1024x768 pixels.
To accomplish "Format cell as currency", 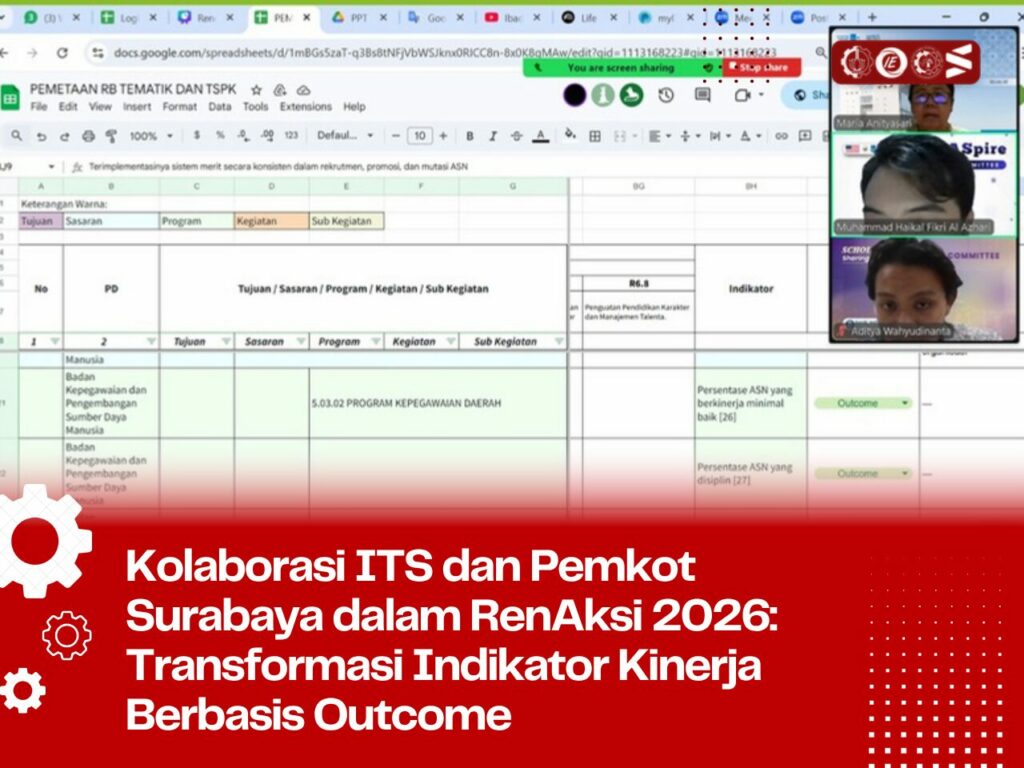I will click(197, 136).
